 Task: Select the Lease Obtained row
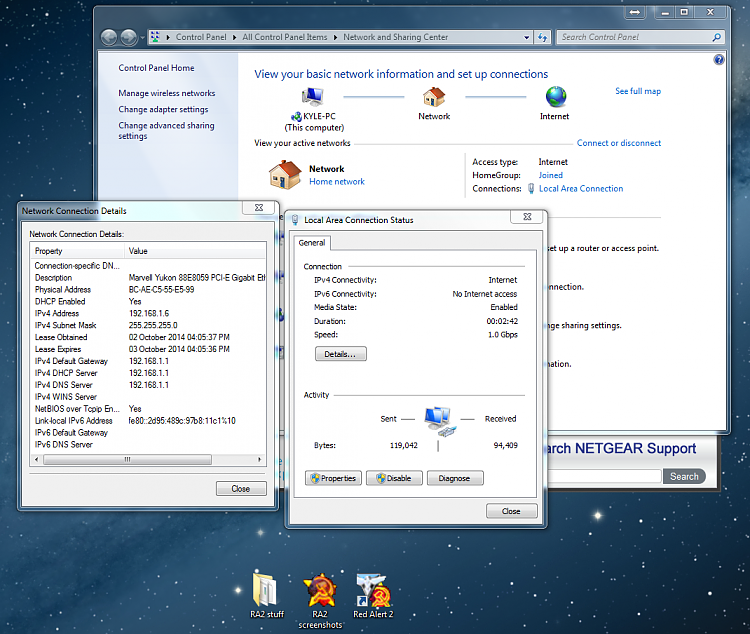click(x=148, y=337)
